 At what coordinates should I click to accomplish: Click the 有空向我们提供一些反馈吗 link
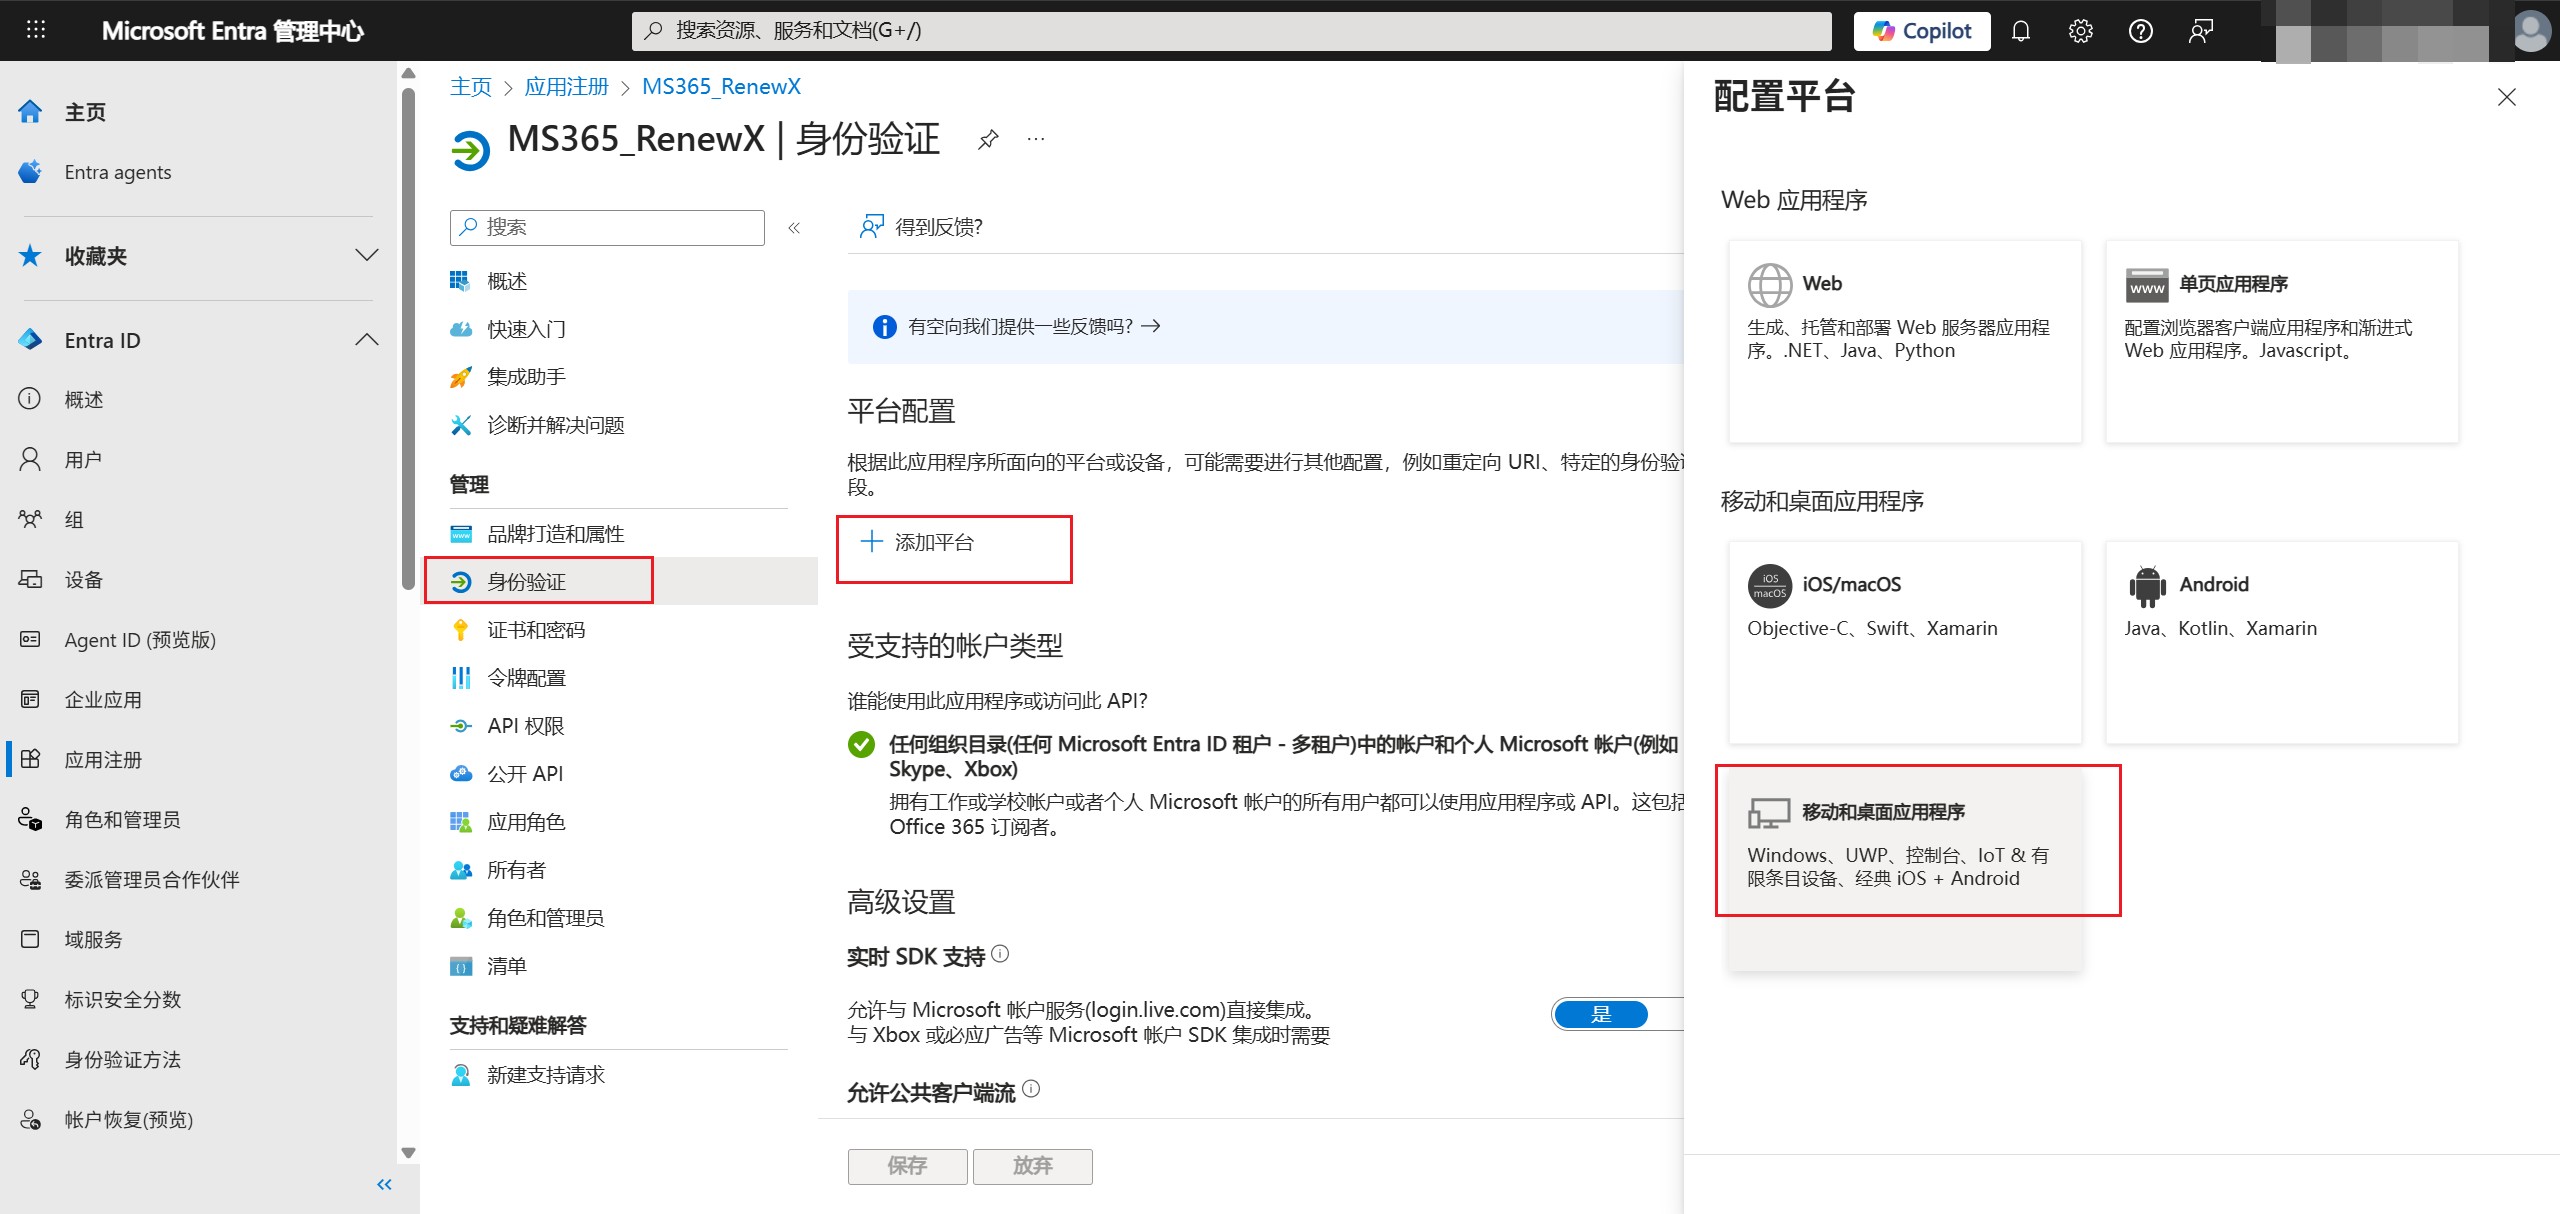click(x=1033, y=326)
